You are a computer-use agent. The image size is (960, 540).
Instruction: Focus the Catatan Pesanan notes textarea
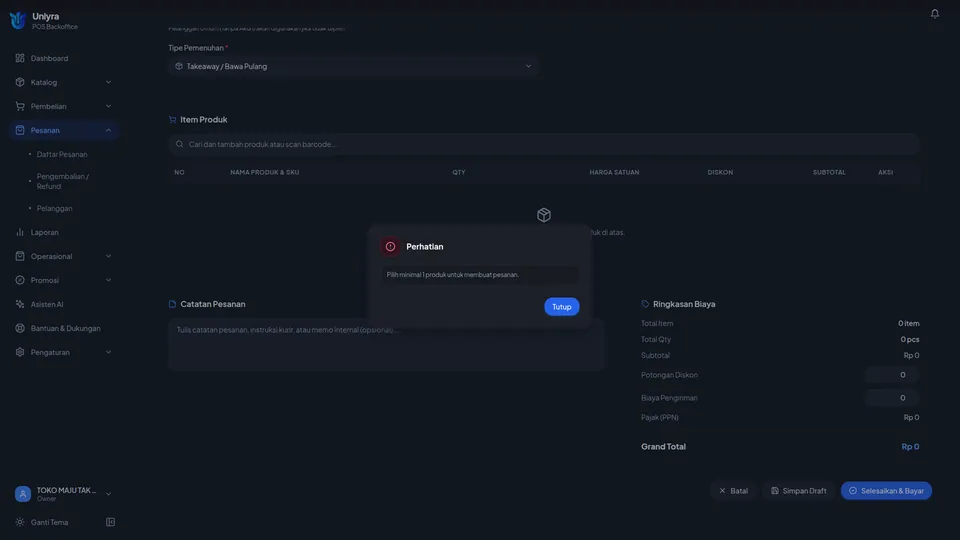[x=386, y=344]
